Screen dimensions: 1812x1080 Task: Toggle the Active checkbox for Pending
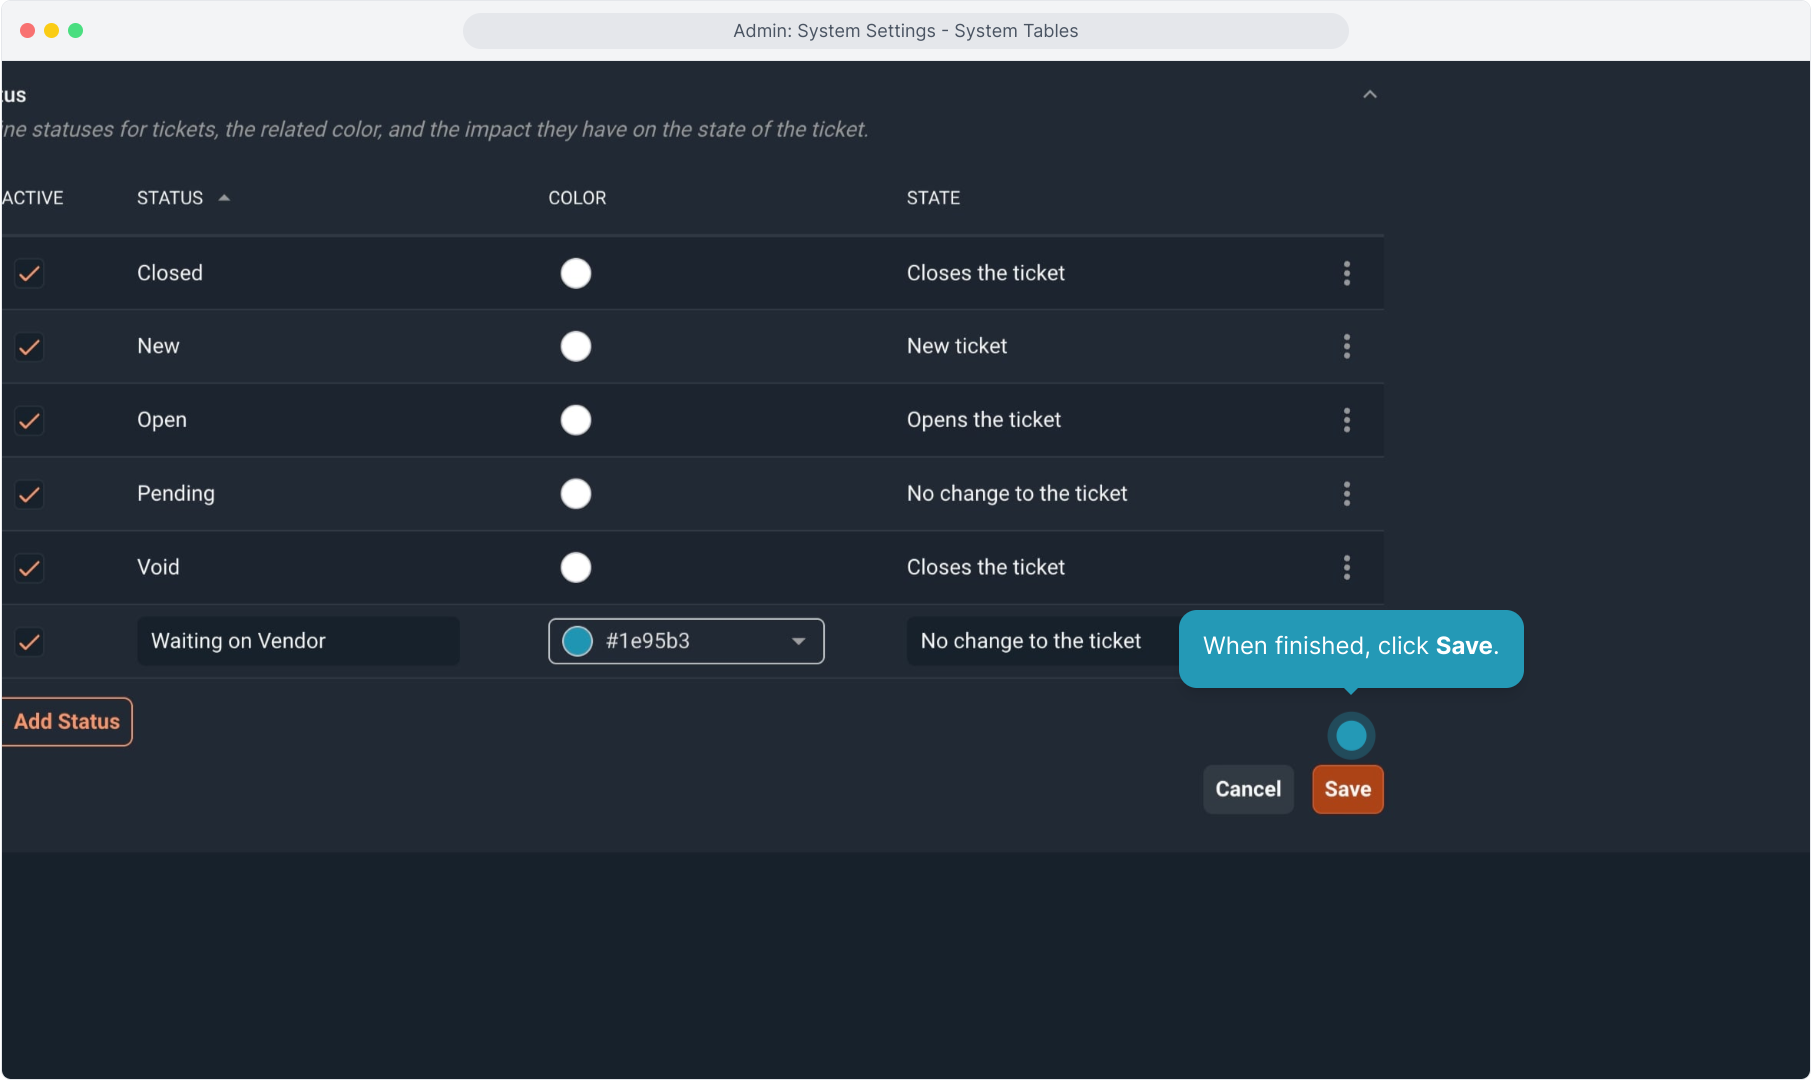(30, 494)
